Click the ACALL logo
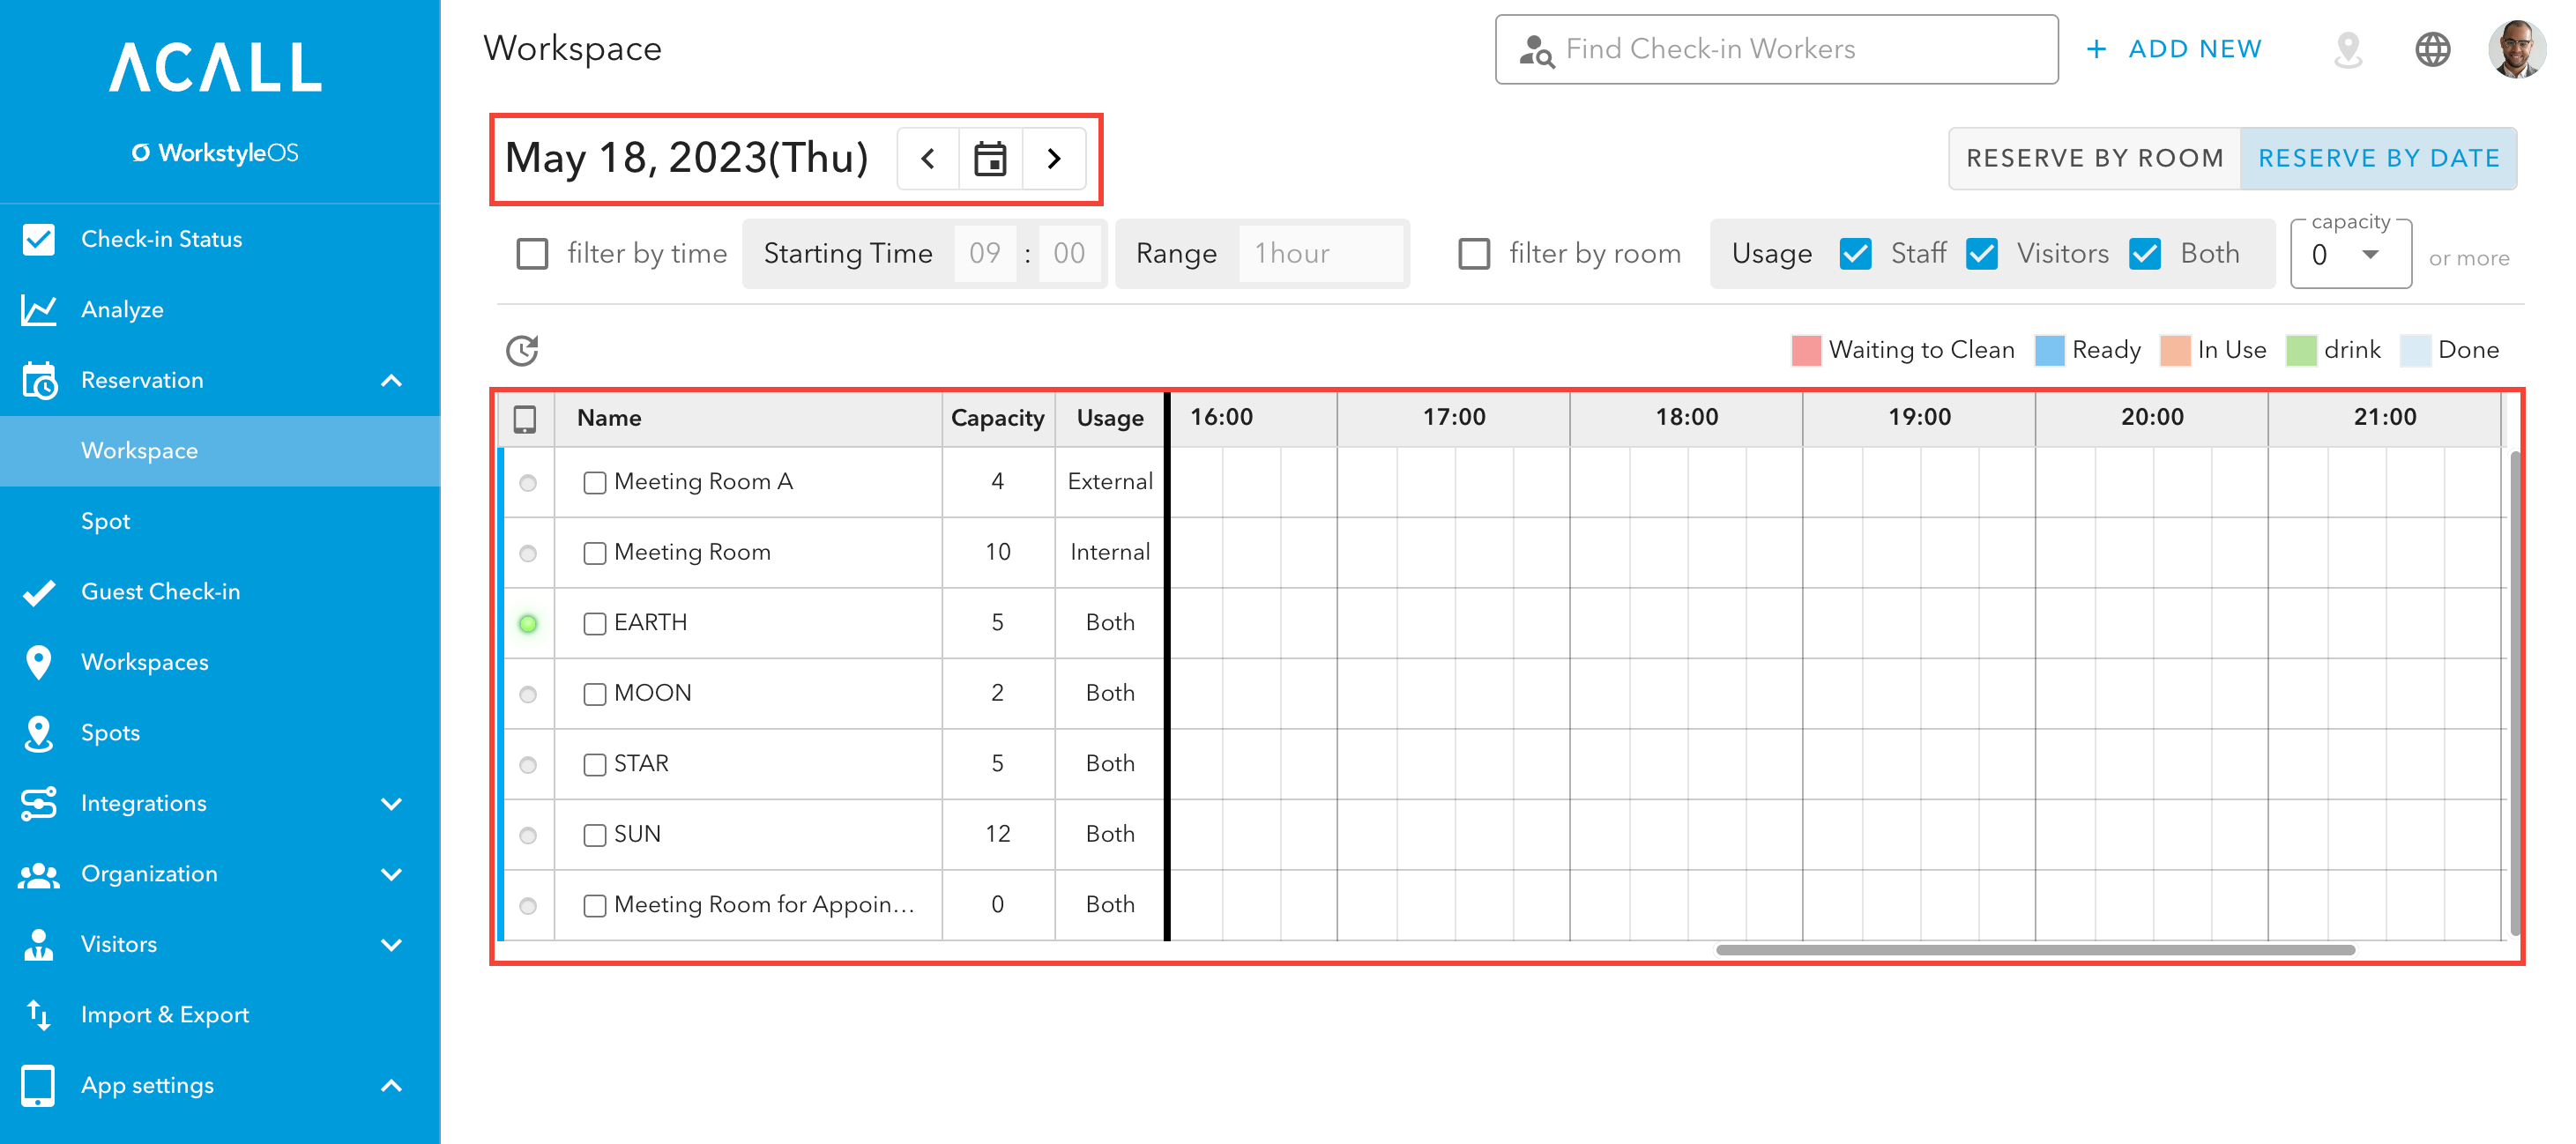 (x=216, y=67)
